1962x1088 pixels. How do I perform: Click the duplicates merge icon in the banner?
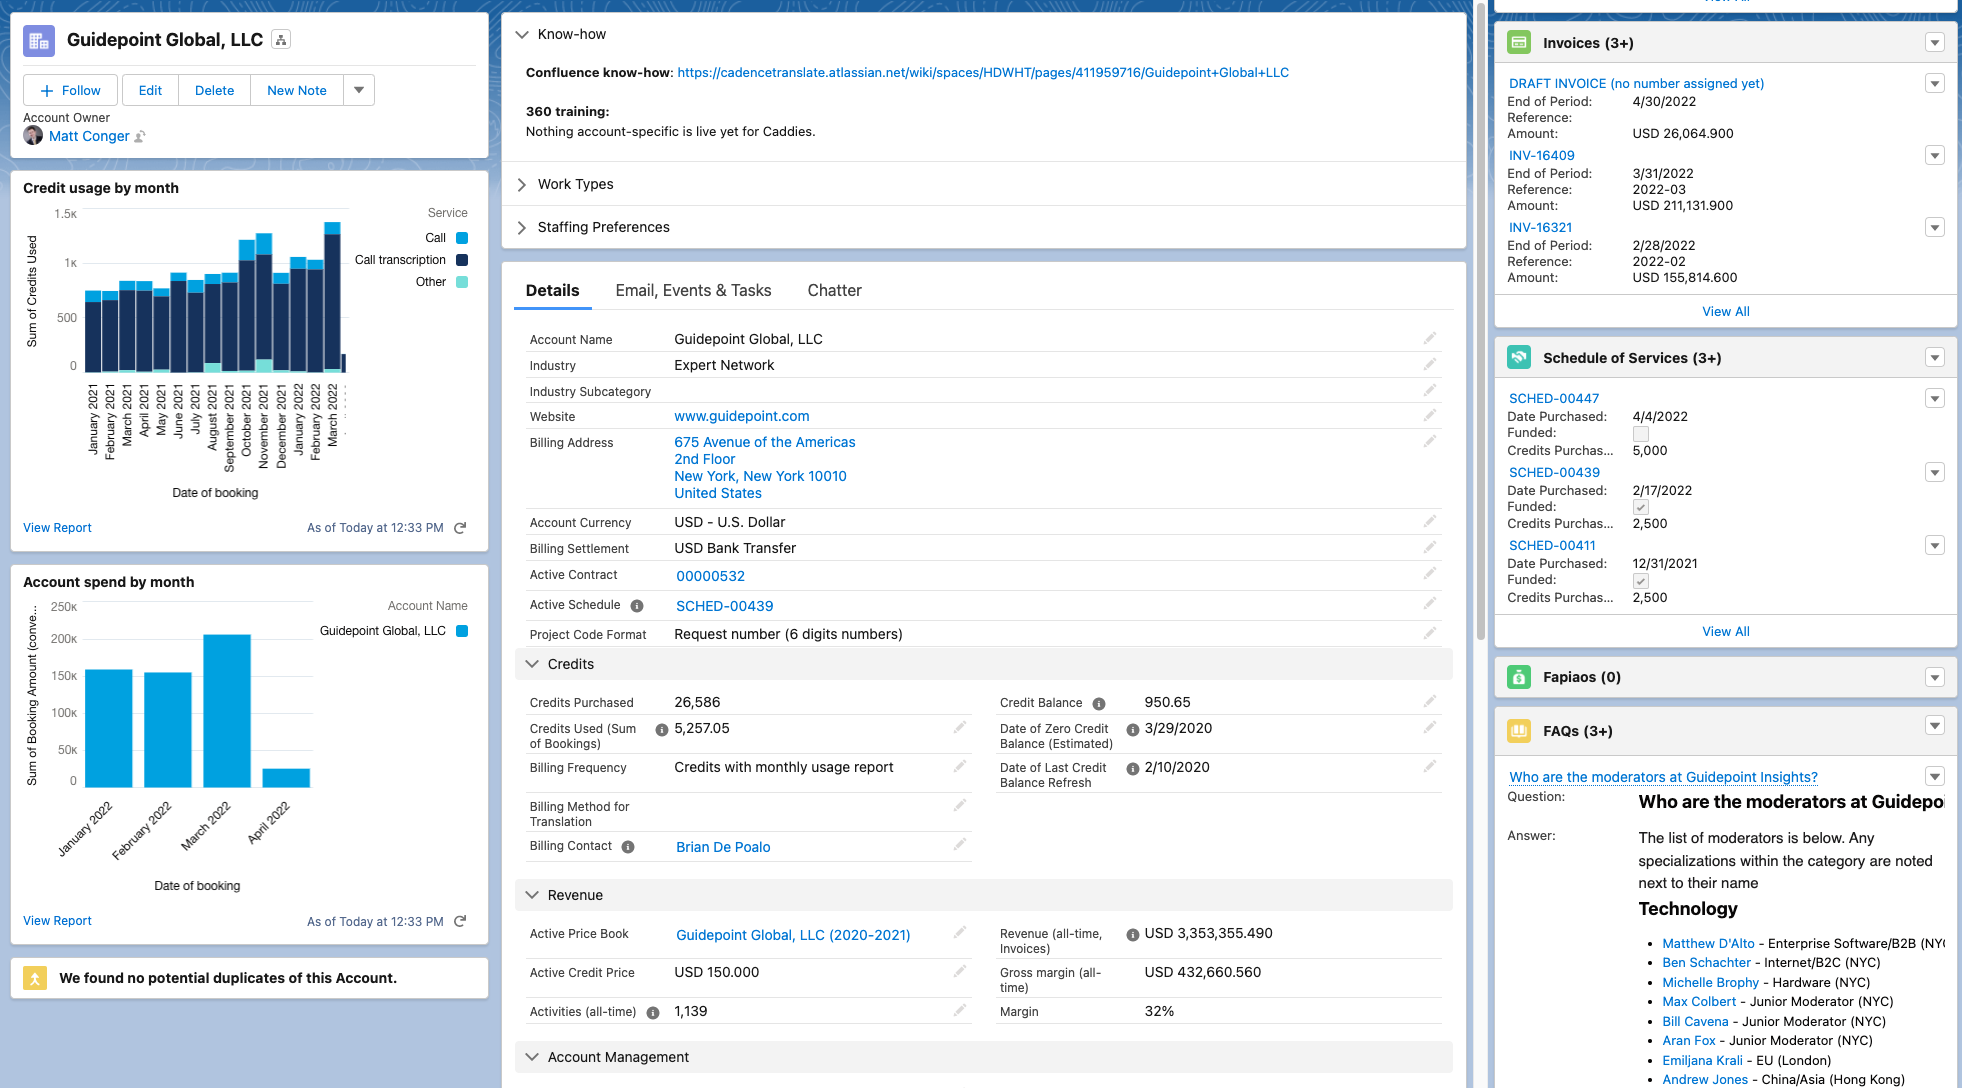35,978
